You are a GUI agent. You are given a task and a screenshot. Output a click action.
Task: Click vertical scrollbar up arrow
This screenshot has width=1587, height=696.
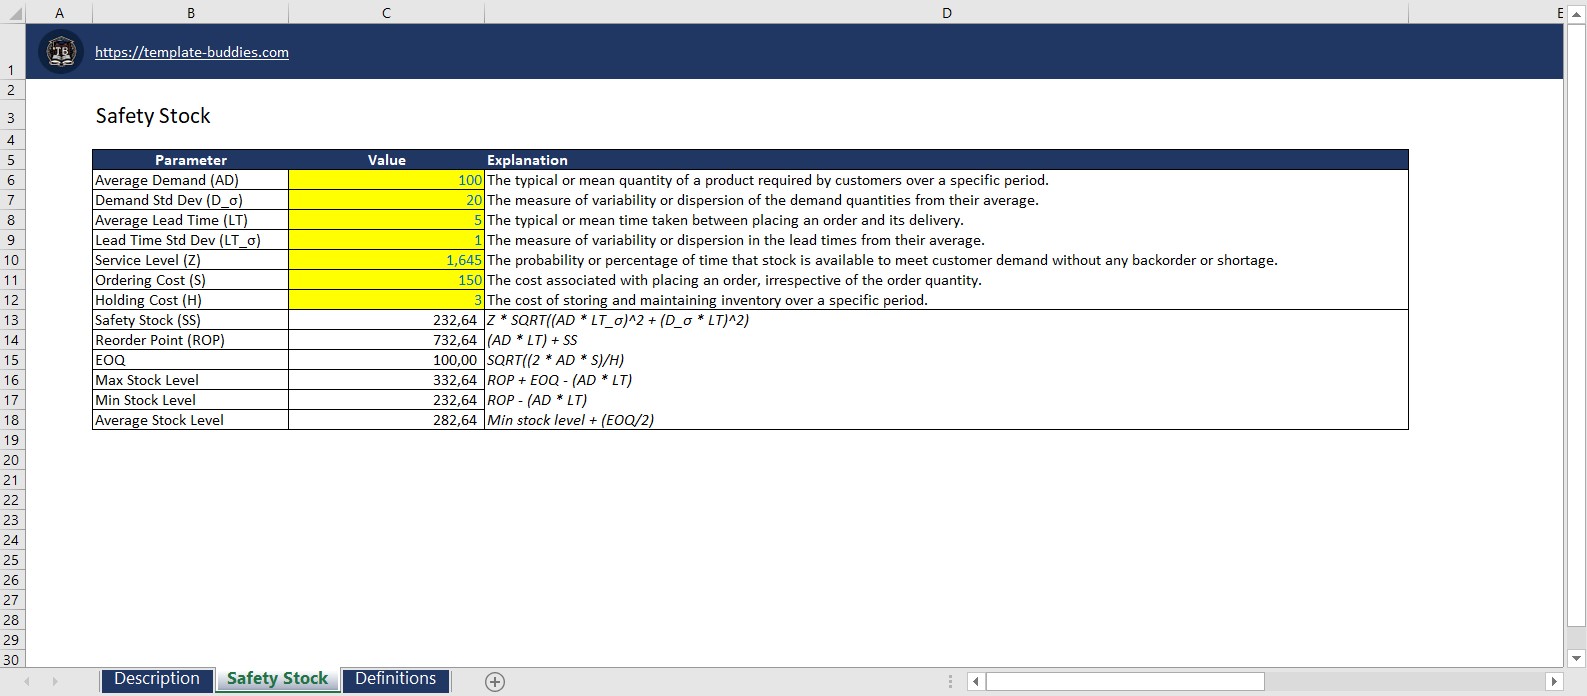1577,13
